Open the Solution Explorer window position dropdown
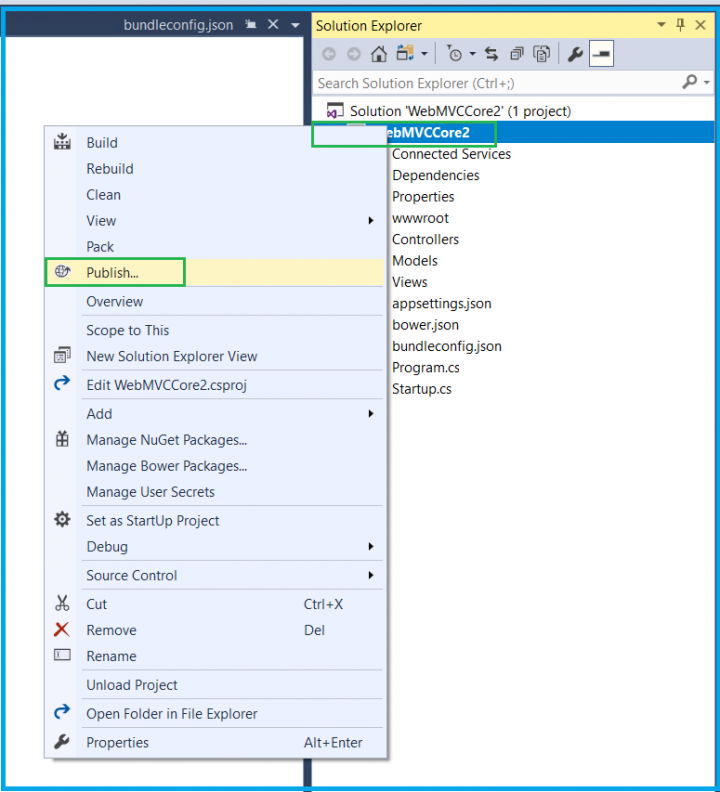 click(661, 25)
